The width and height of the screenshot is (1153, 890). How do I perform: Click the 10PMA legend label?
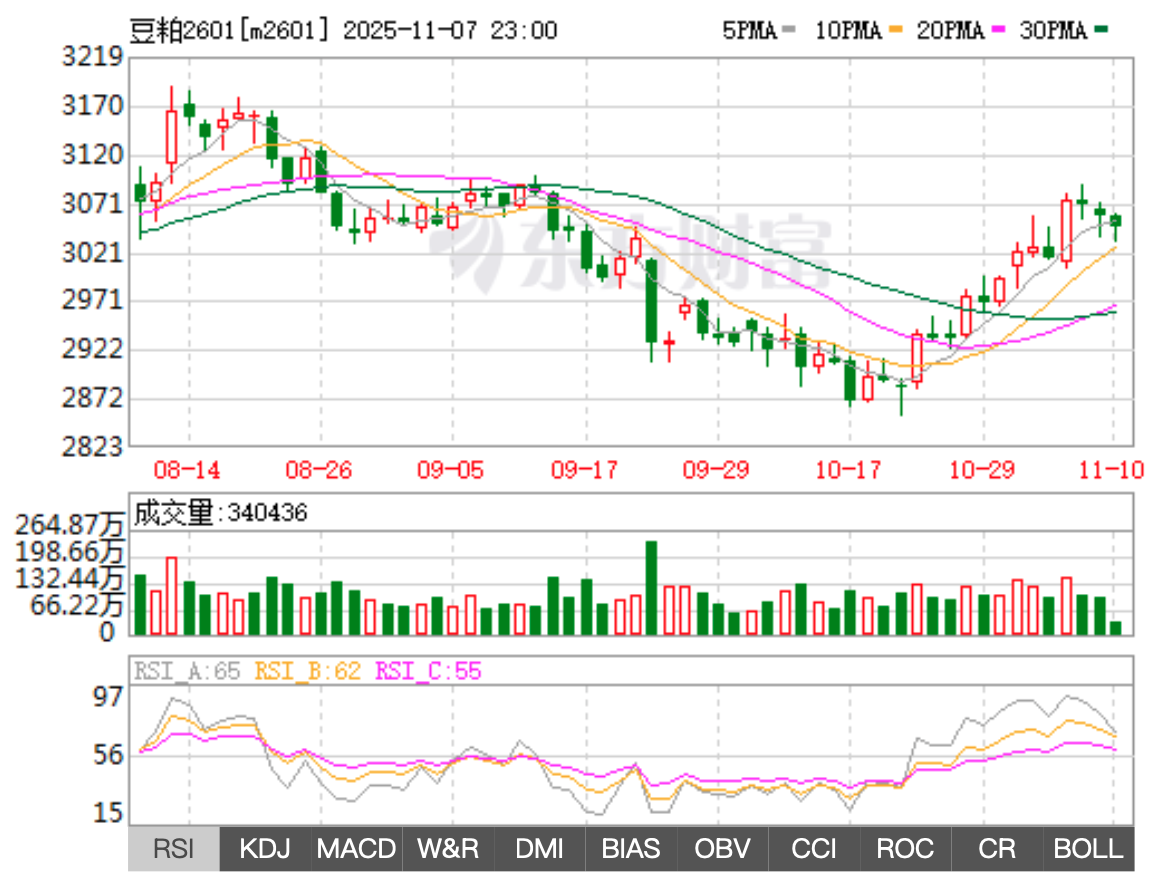(x=848, y=31)
